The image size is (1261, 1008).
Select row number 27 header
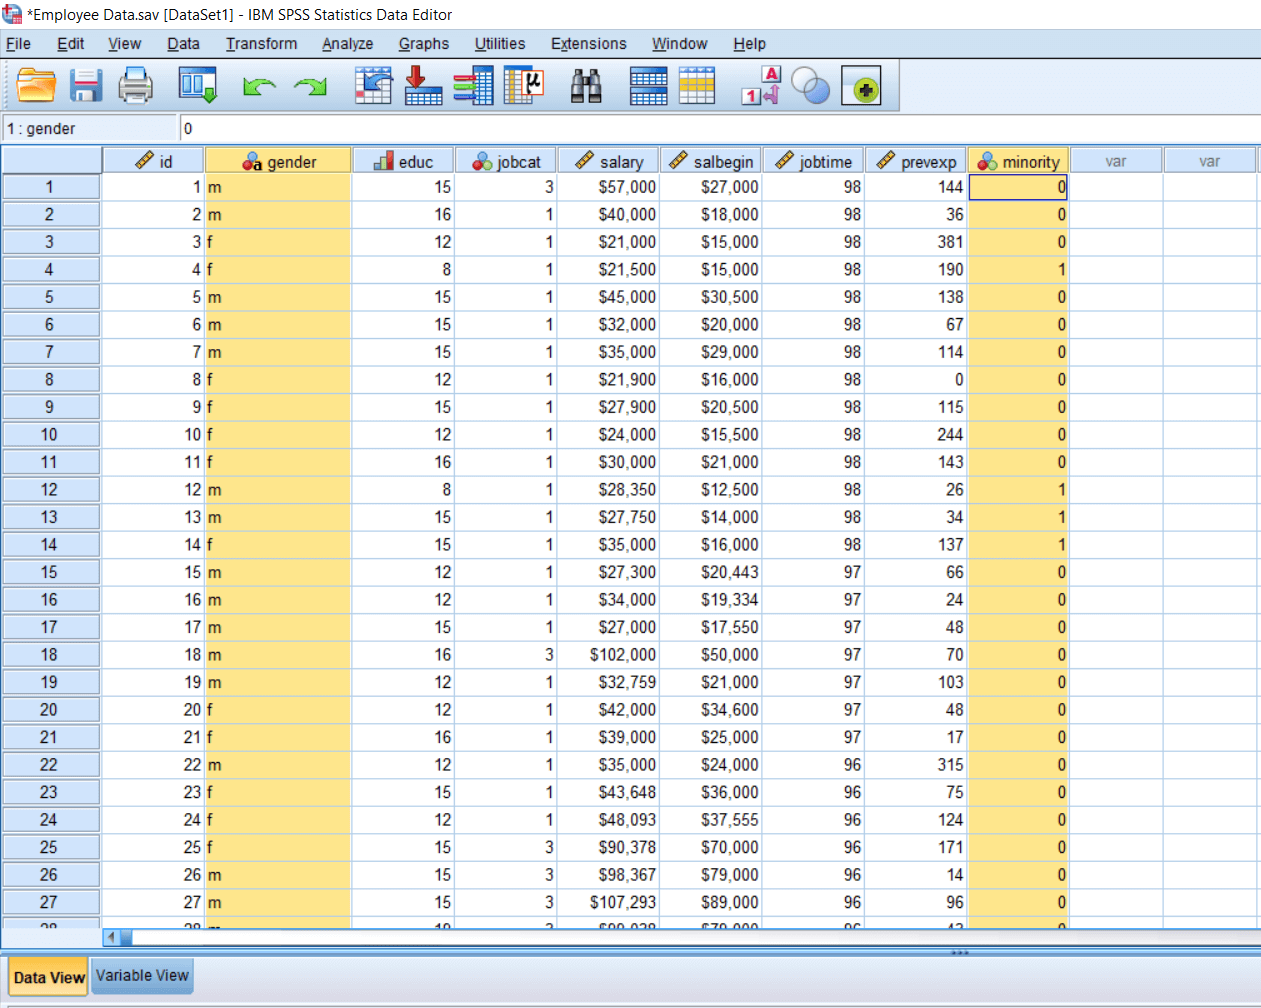click(50, 902)
